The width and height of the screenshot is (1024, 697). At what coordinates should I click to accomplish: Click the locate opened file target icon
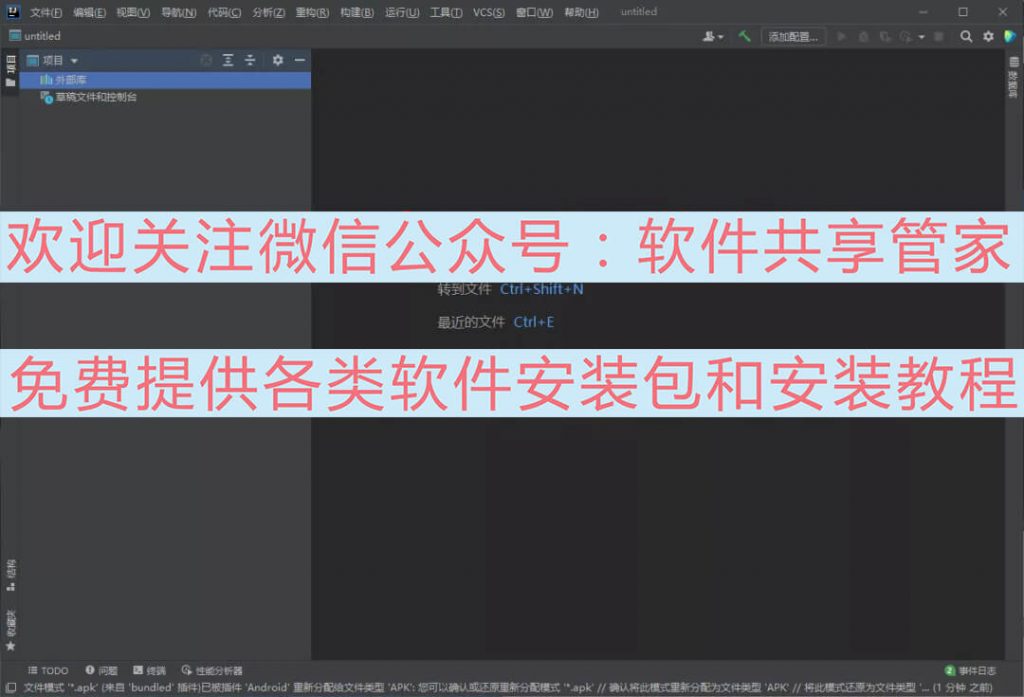[x=206, y=60]
